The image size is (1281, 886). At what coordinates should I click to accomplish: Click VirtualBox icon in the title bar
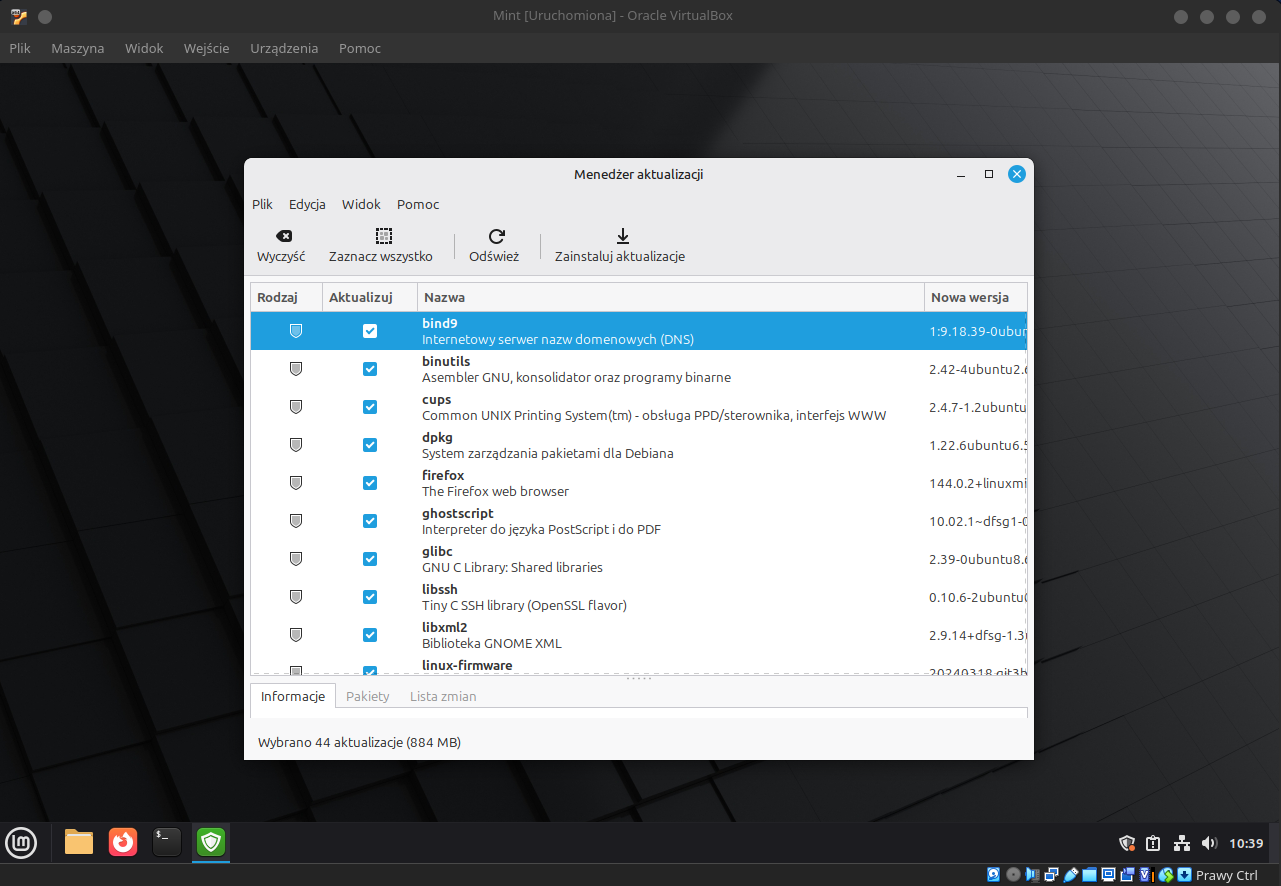(19, 16)
